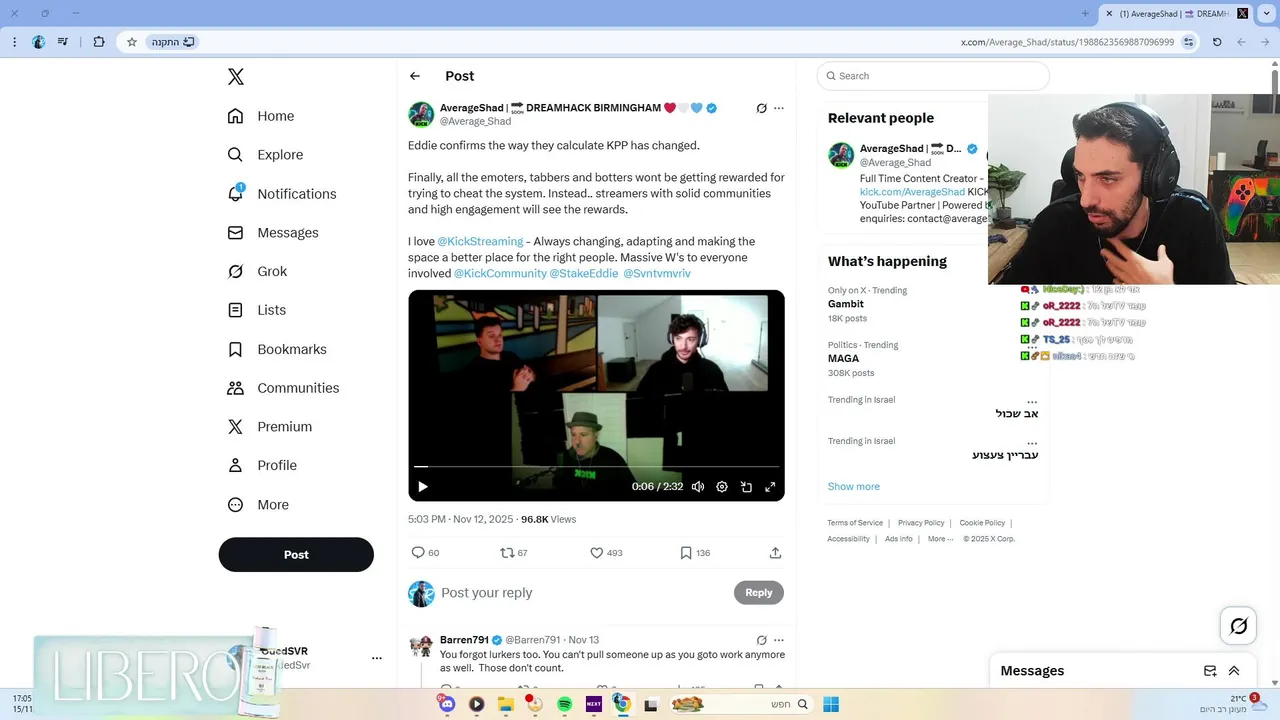Open the Cookie Policy link
This screenshot has width=1280, height=720.
click(982, 523)
